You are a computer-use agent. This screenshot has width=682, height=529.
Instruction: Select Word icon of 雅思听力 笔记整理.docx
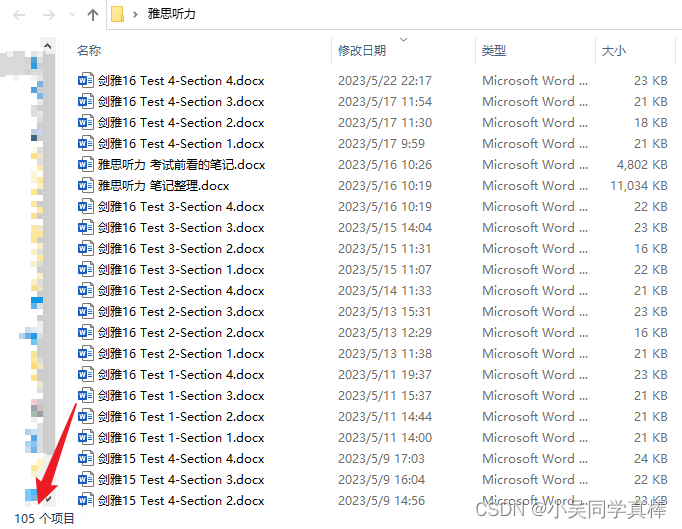86,185
